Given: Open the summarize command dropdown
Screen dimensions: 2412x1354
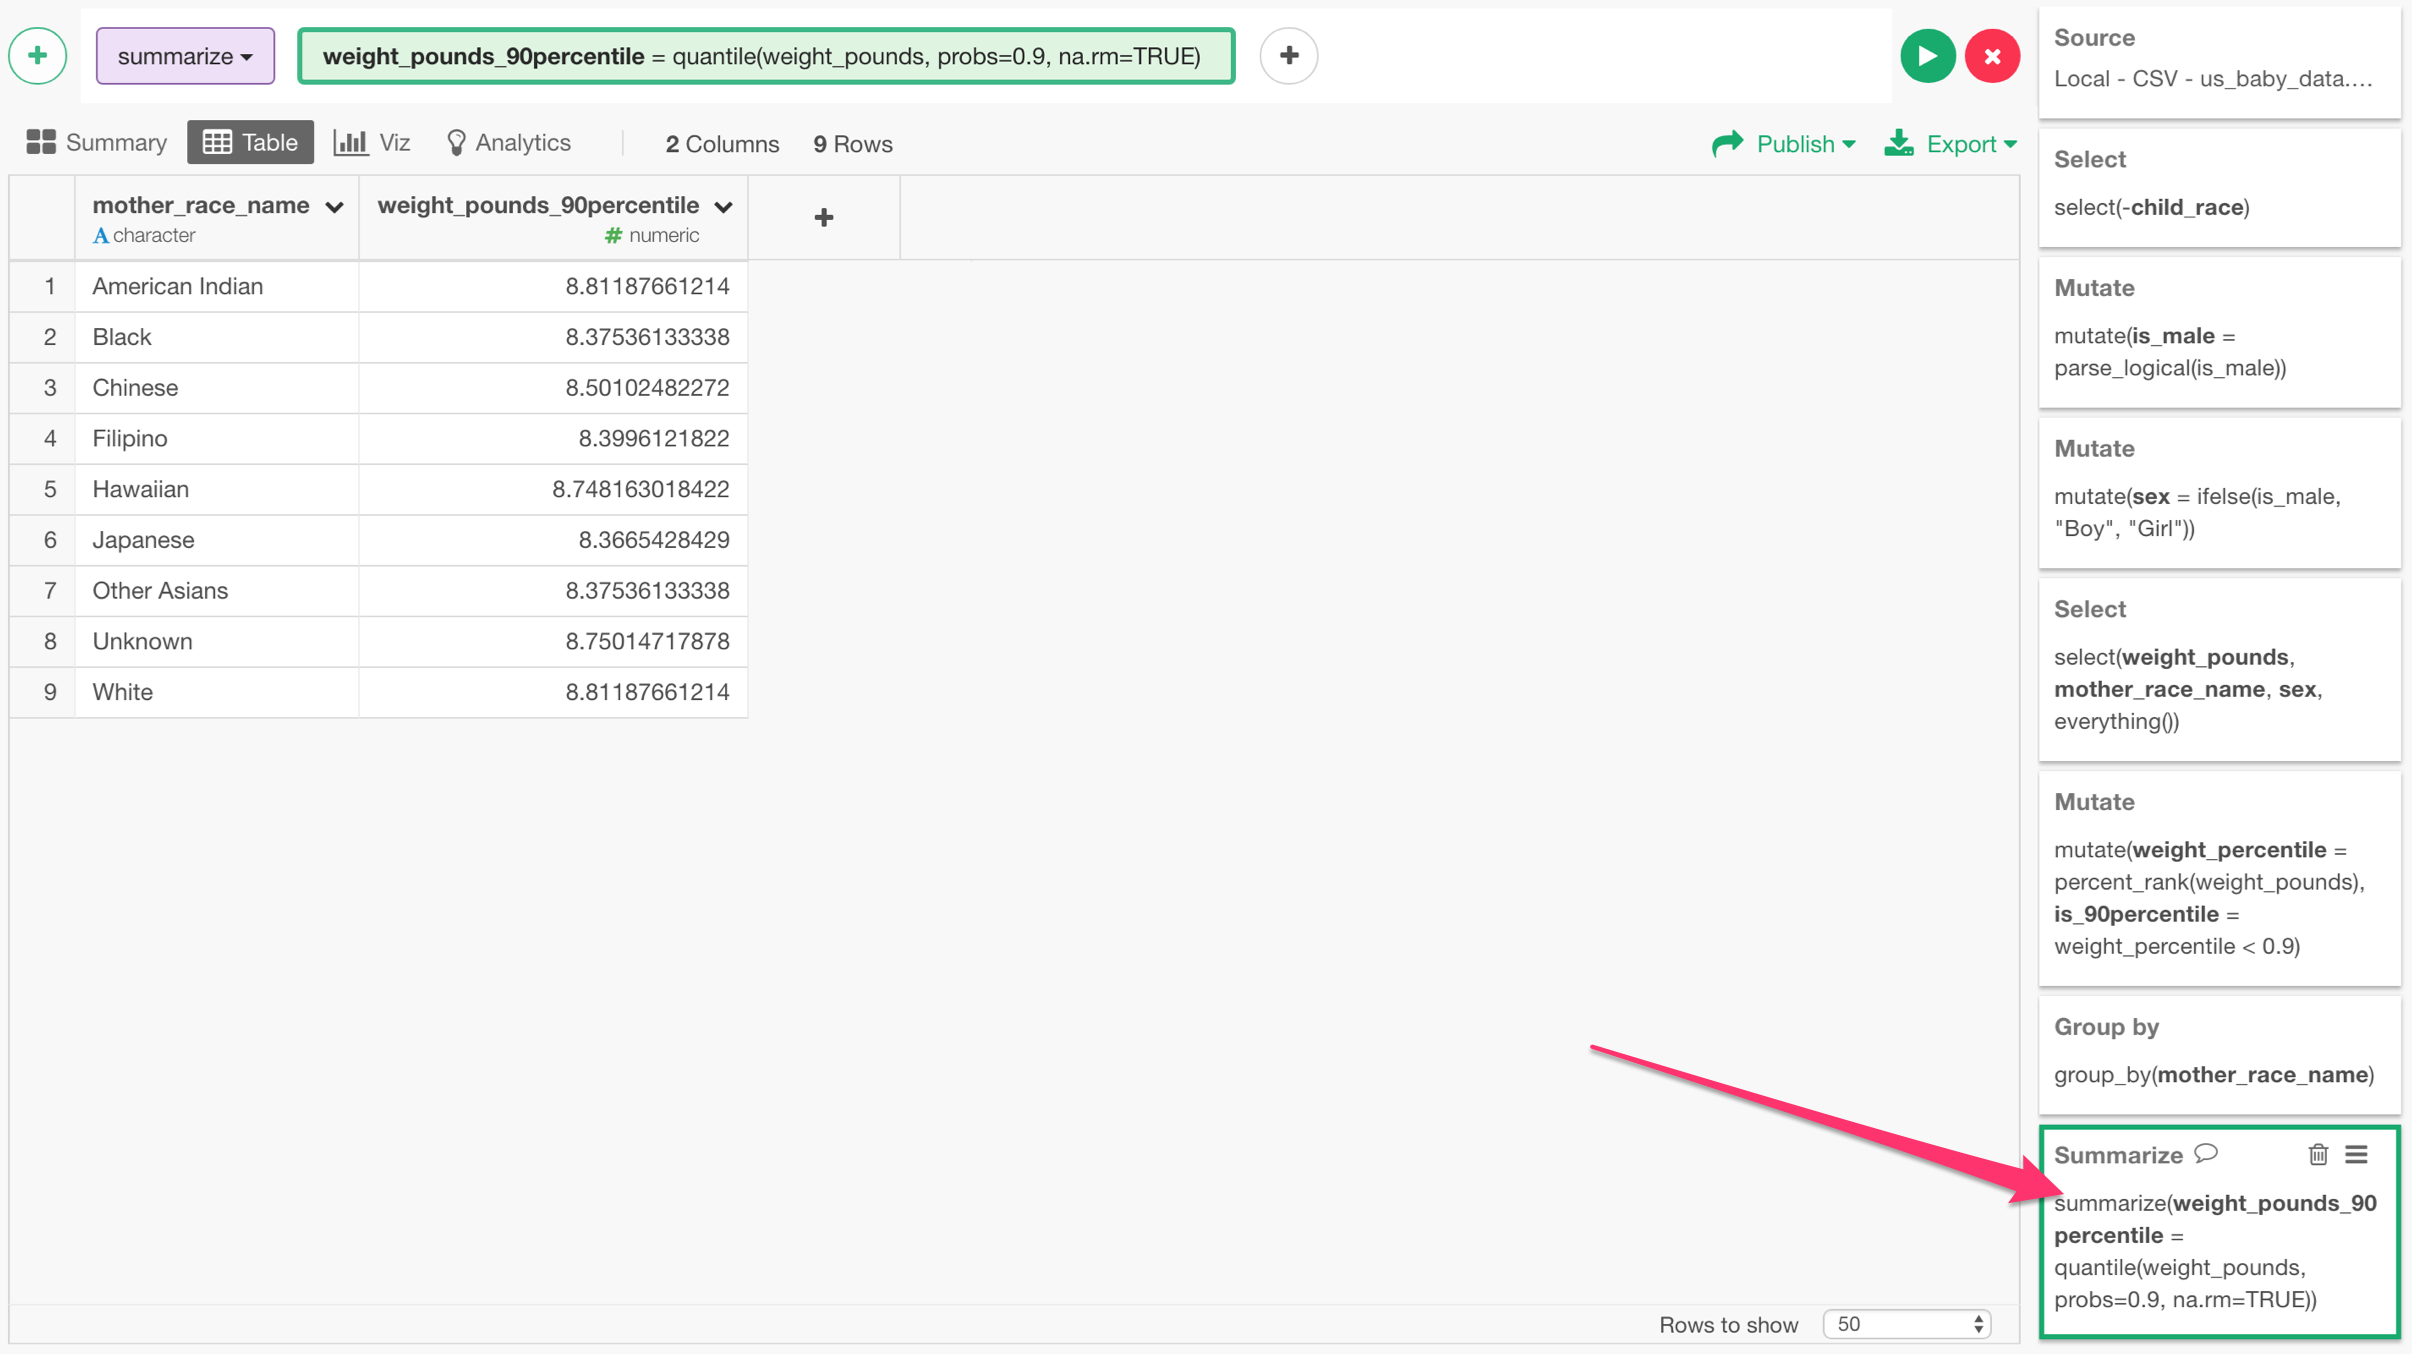Looking at the screenshot, I should (x=185, y=56).
